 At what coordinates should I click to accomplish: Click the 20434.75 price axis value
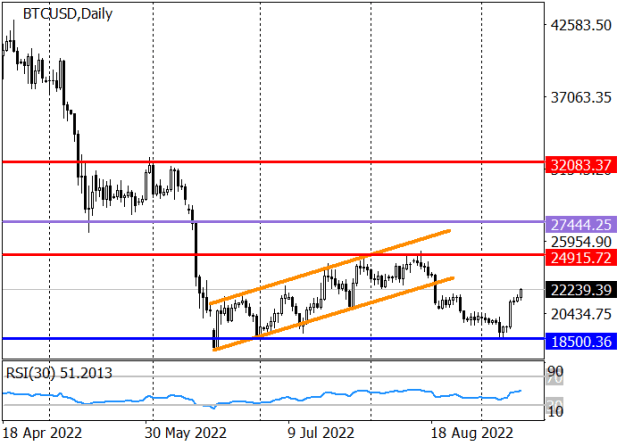581,314
